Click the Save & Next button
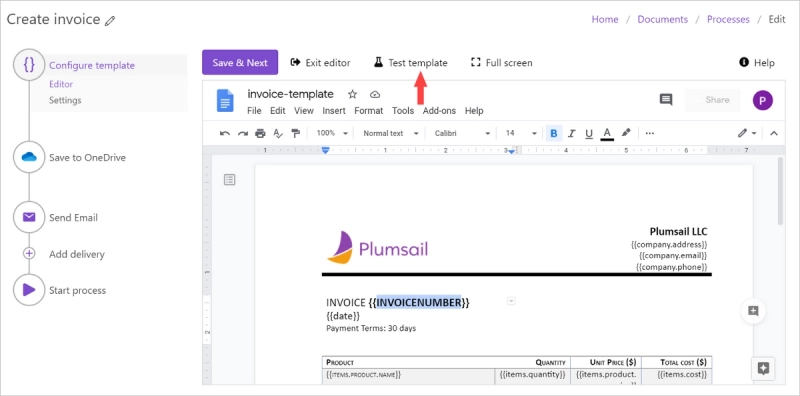 point(240,62)
